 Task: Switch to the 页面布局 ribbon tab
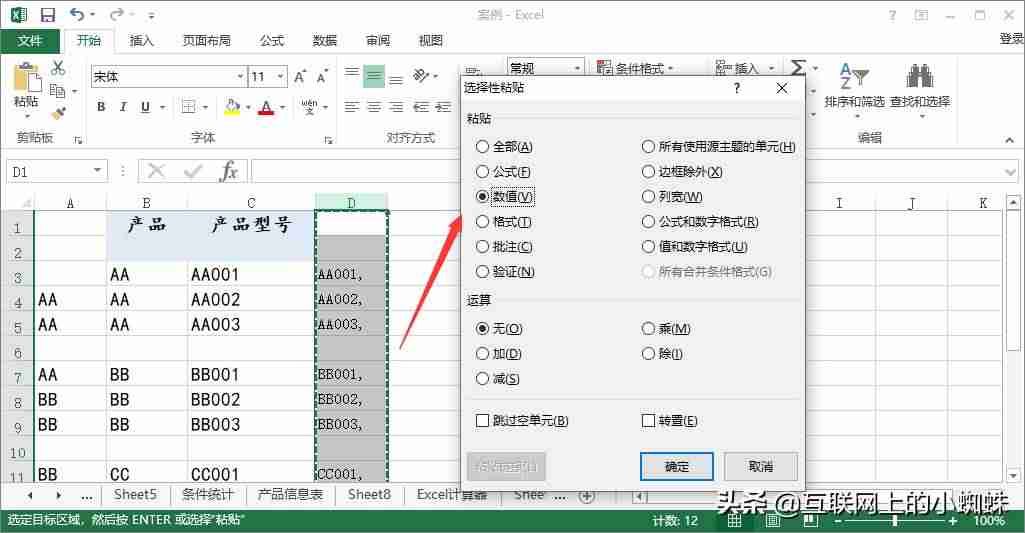(x=207, y=41)
